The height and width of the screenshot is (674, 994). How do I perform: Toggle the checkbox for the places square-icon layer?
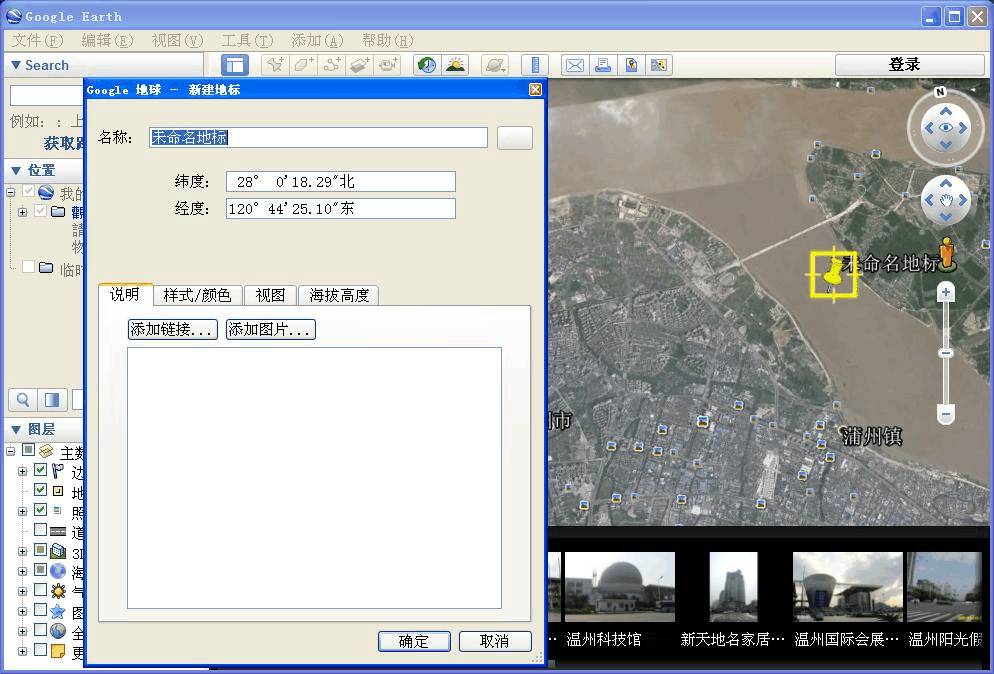(41, 489)
